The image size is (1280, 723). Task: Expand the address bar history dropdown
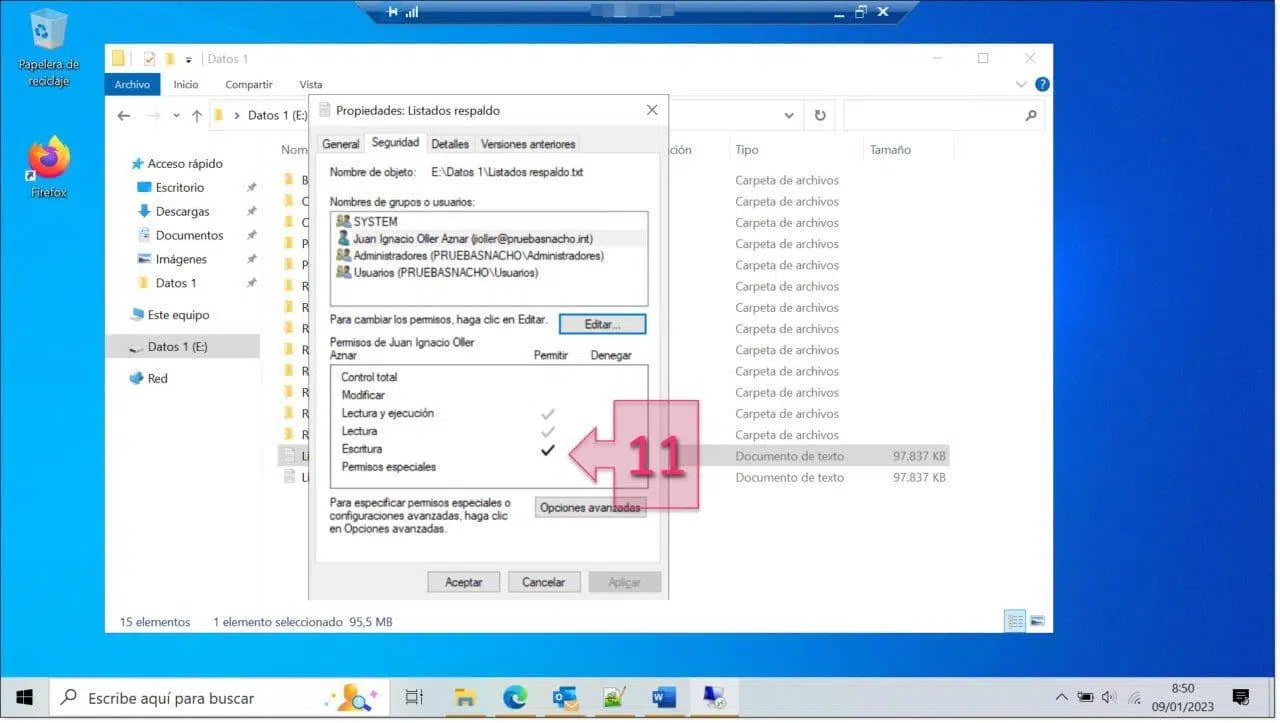pyautogui.click(x=788, y=116)
